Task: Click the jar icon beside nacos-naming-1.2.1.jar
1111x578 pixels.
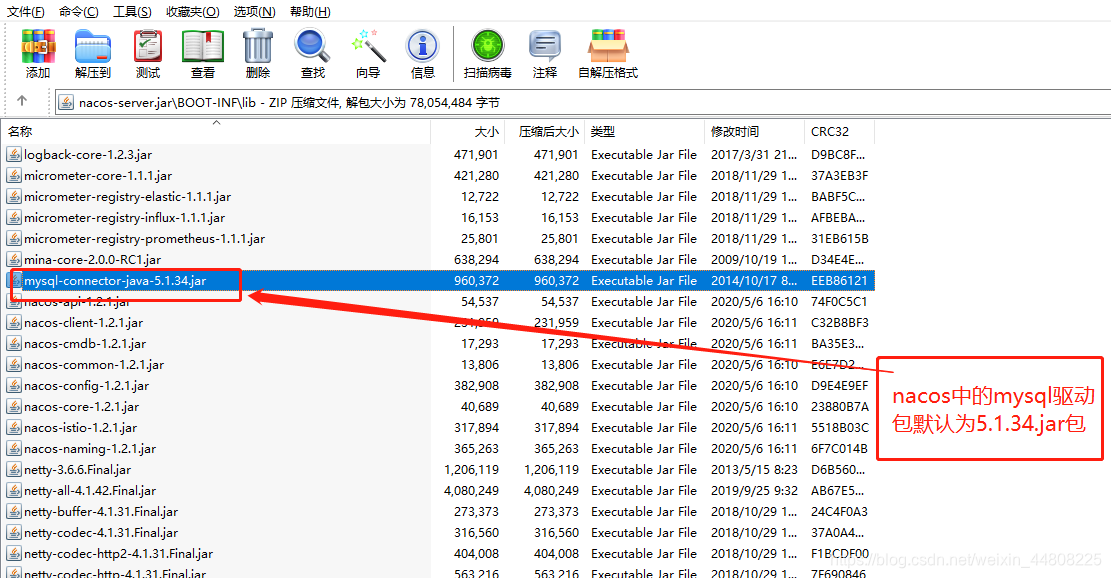Action: pos(13,448)
